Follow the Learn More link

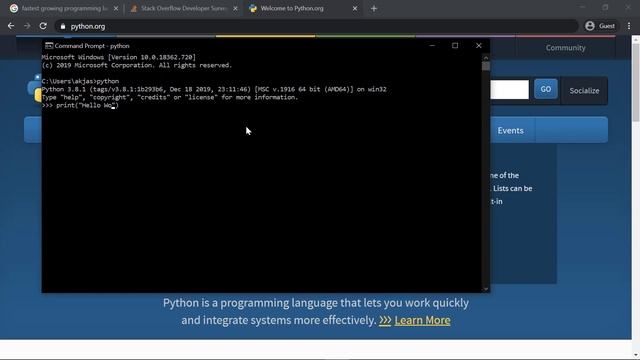pyautogui.click(x=422, y=320)
